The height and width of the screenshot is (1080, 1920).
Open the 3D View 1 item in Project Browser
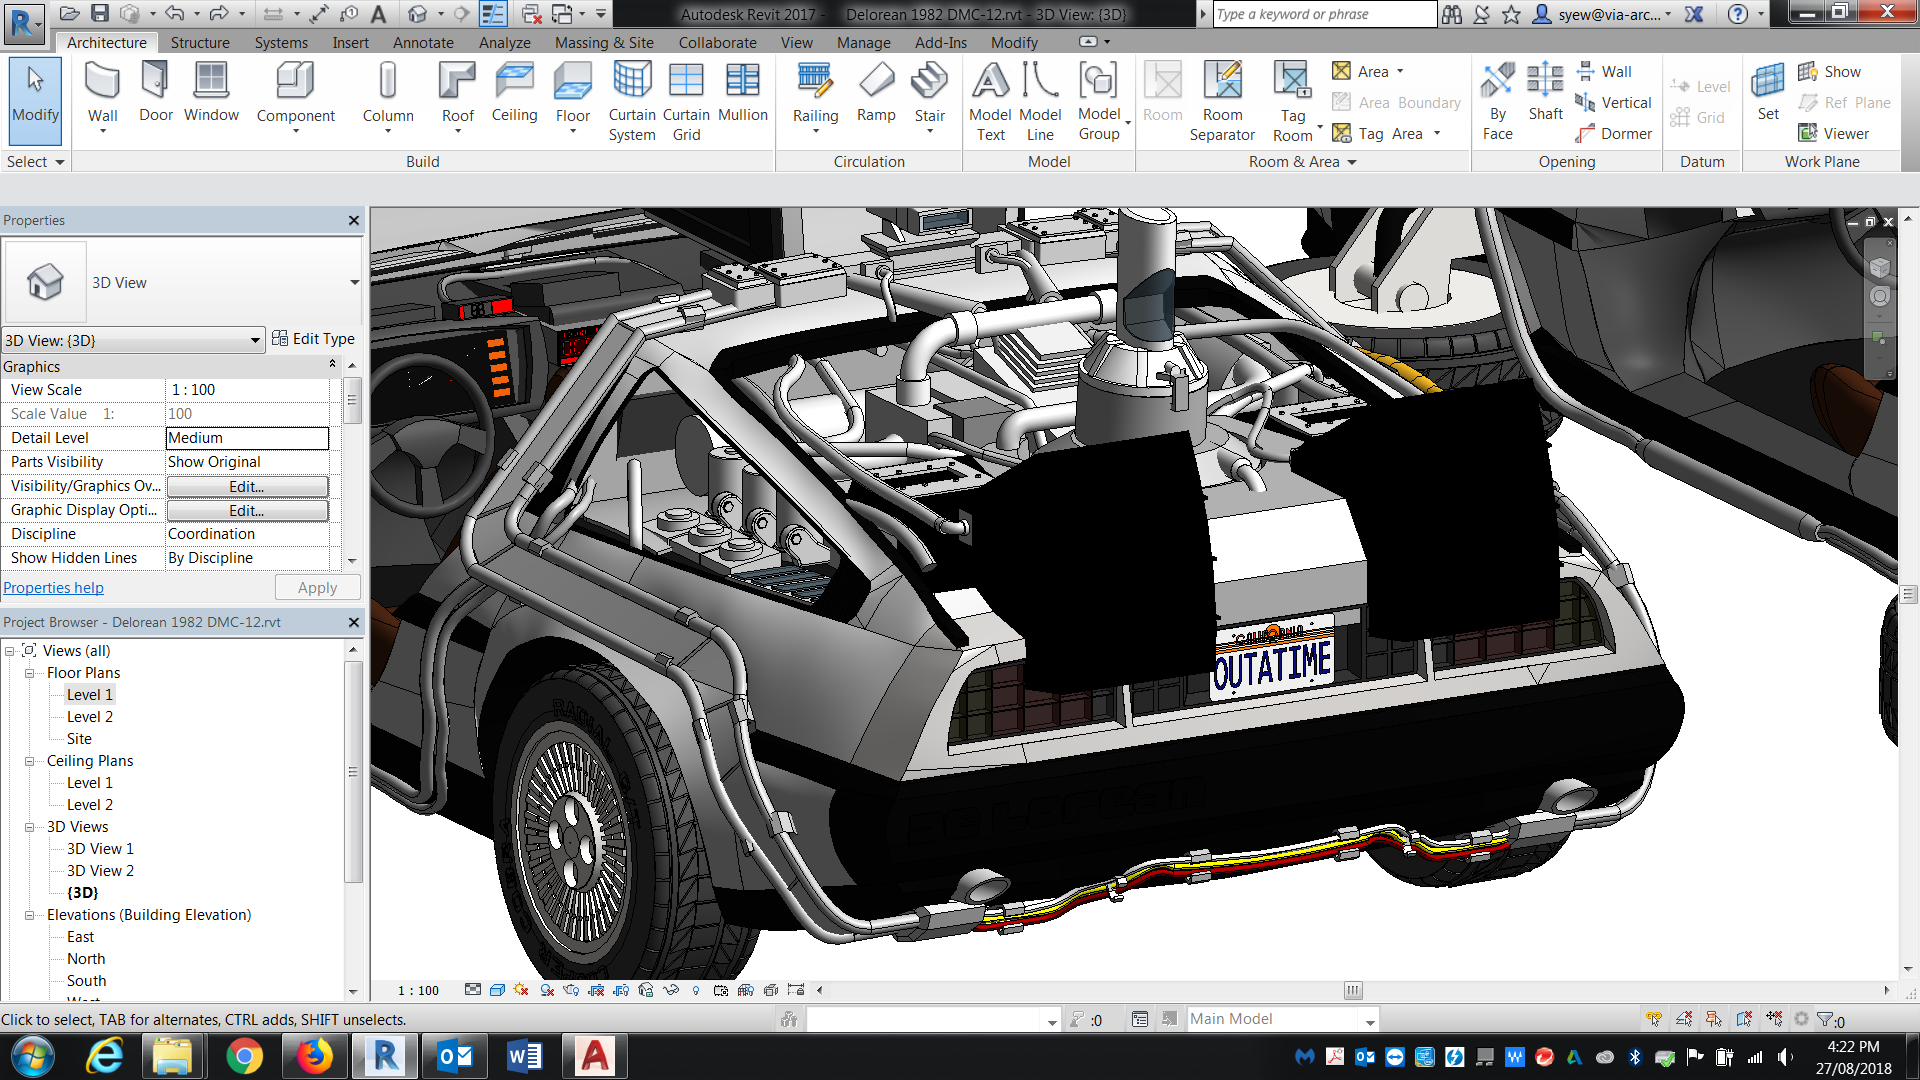click(99, 849)
